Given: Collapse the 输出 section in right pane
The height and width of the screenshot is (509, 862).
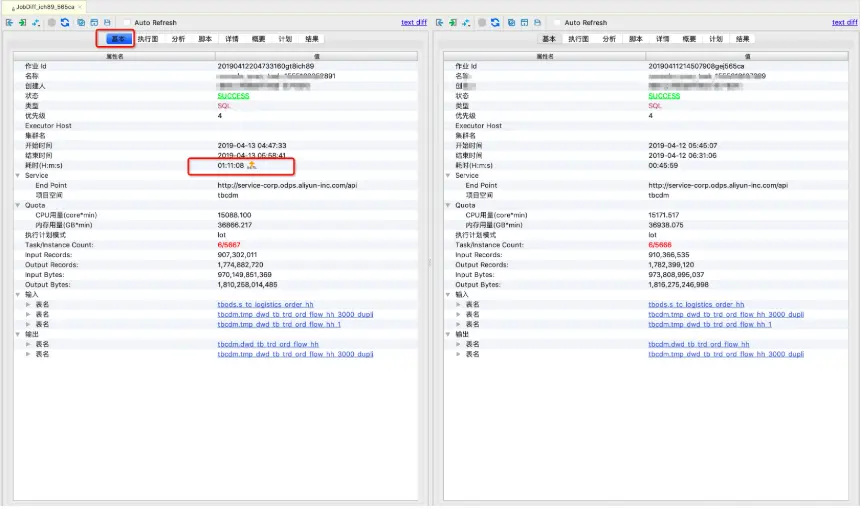Looking at the screenshot, I should click(x=448, y=334).
